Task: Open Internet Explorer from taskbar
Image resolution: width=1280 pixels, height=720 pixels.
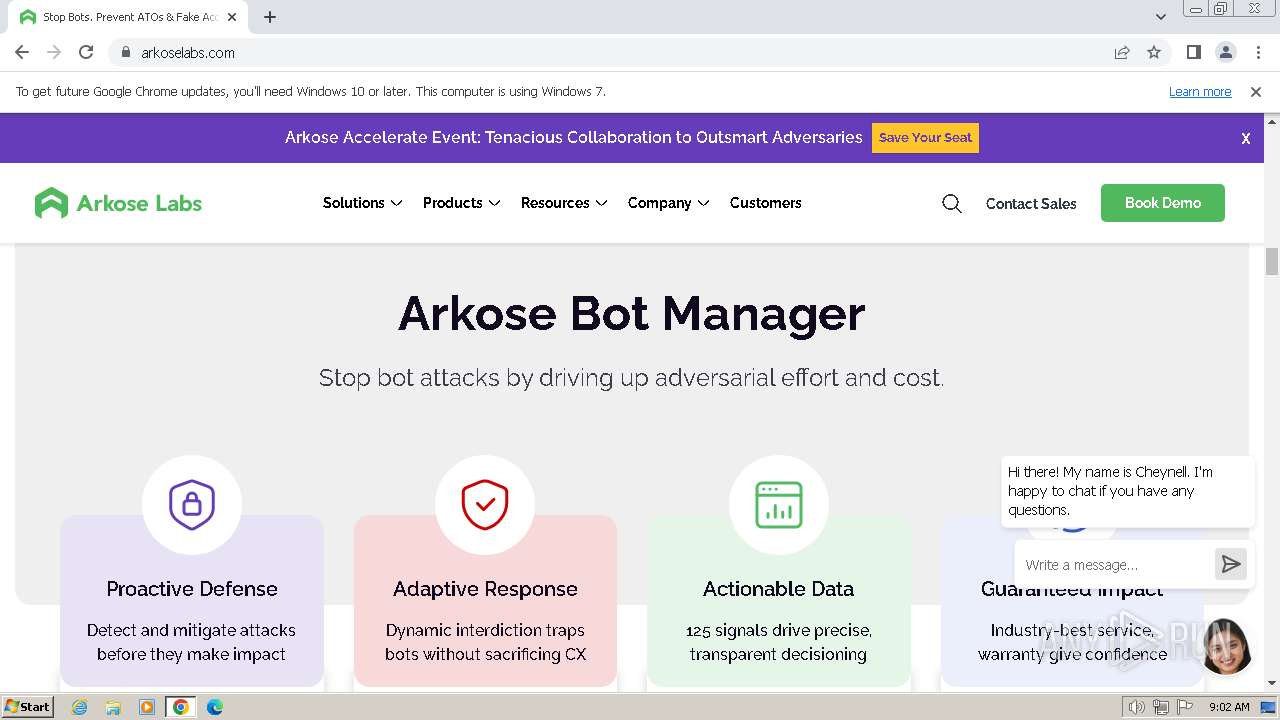Action: (80, 707)
